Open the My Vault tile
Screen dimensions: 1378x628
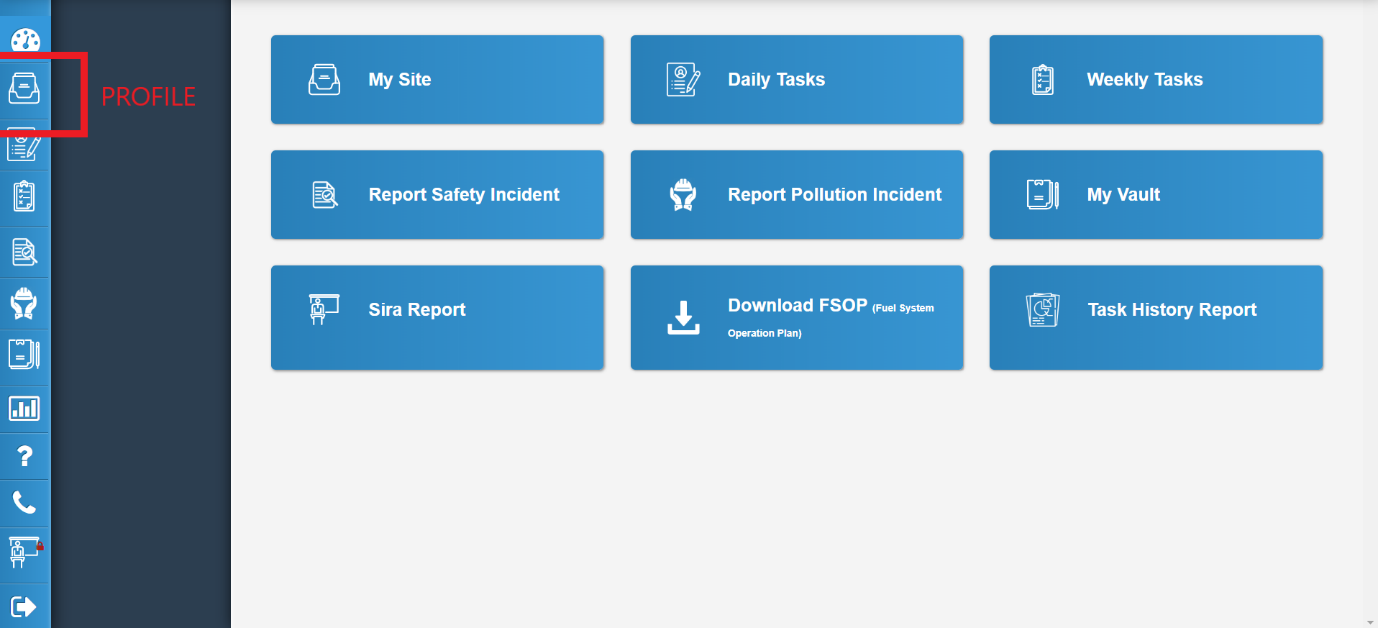pos(1155,195)
